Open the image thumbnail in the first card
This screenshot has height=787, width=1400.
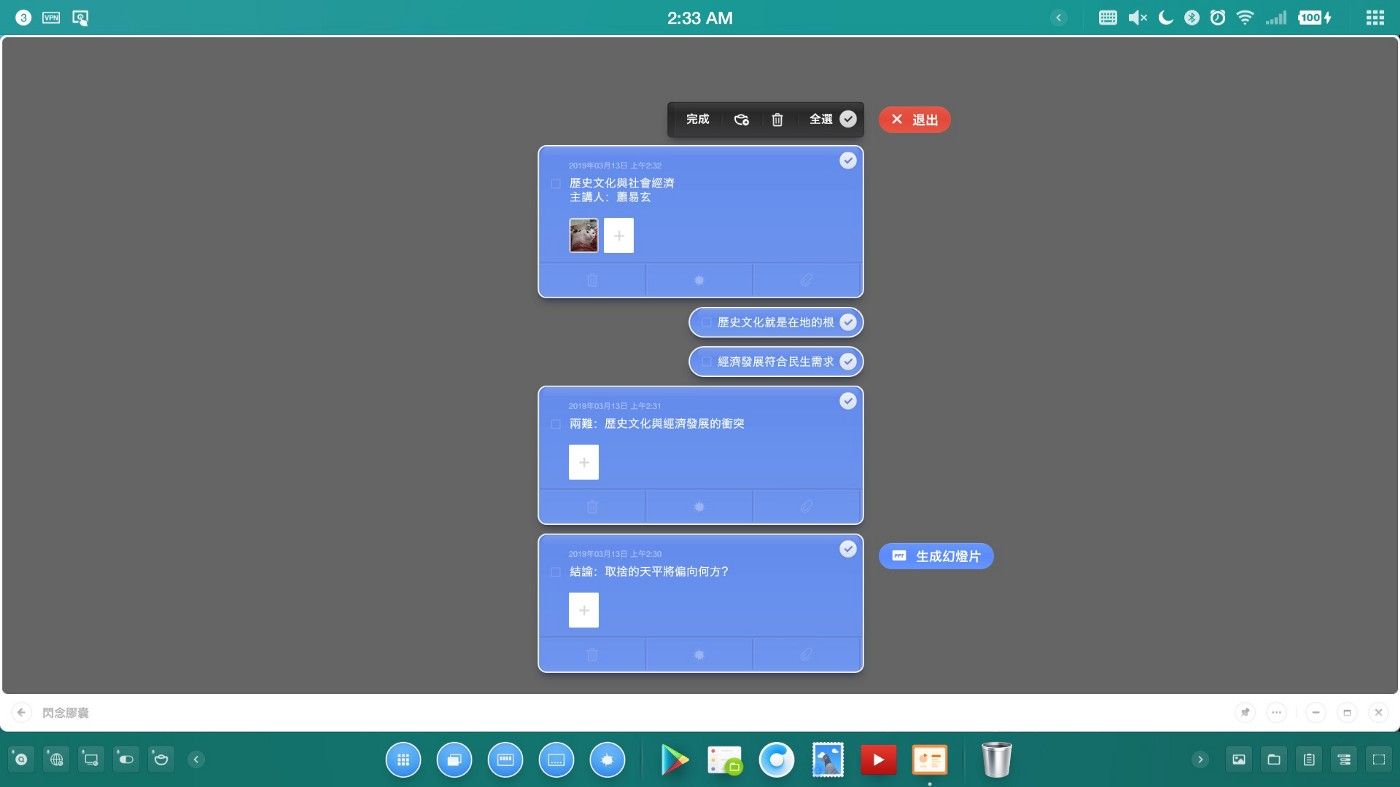584,236
